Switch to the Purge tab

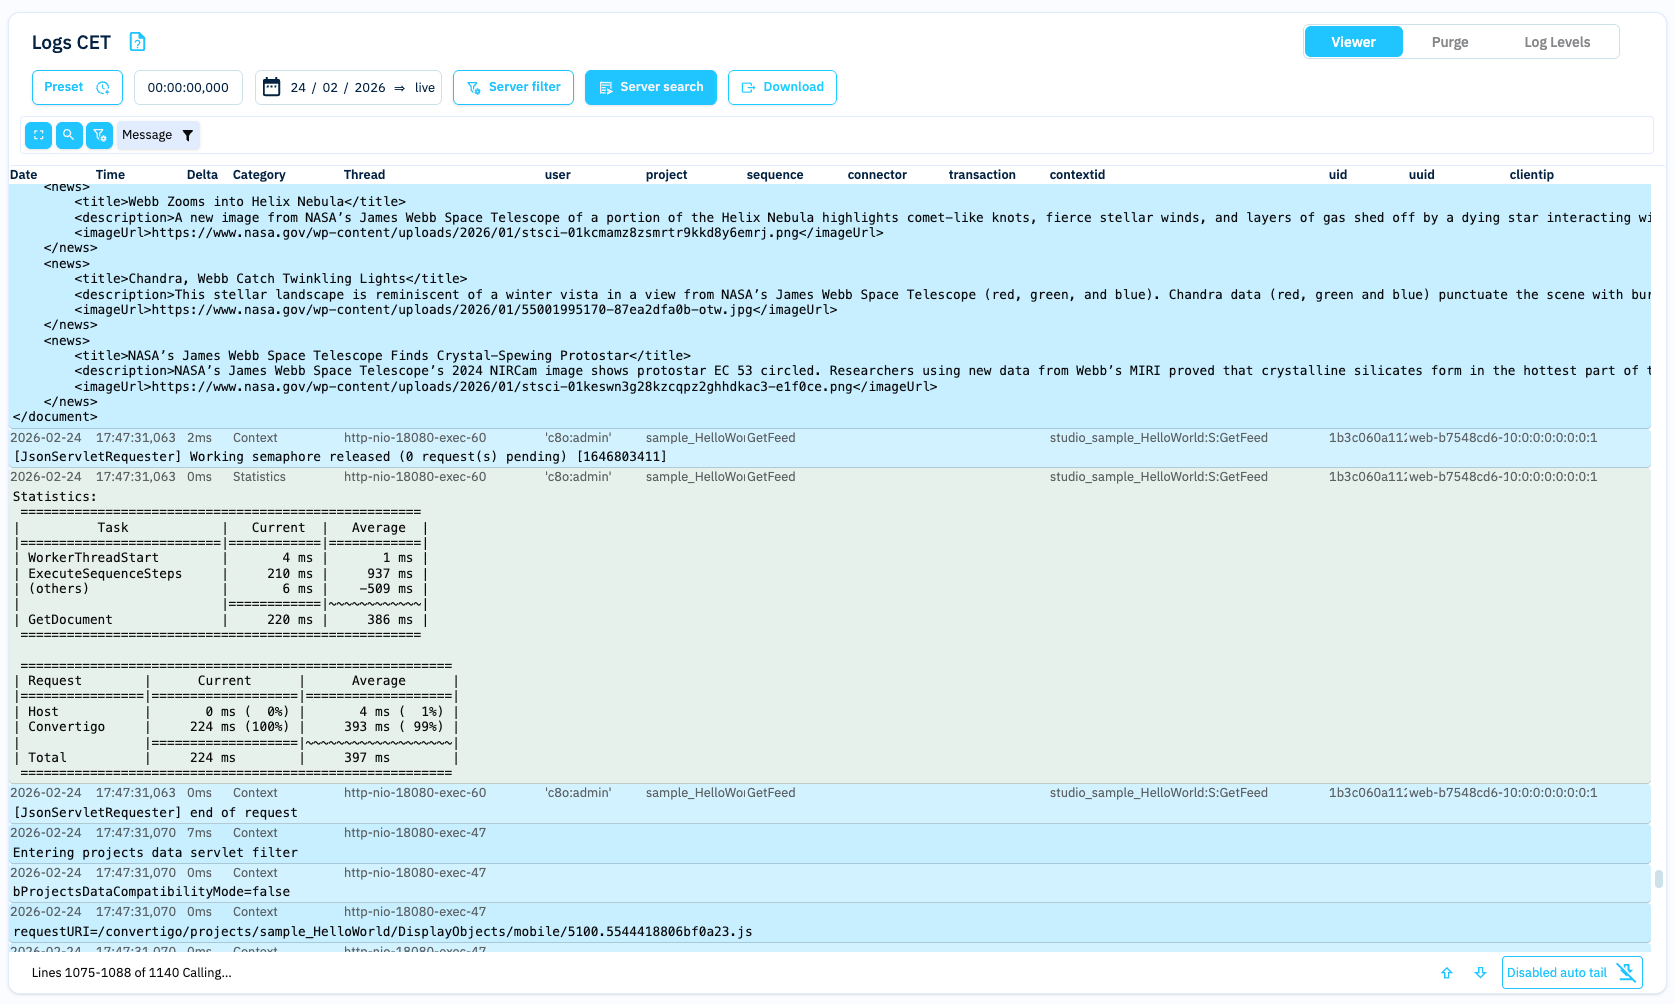pos(1449,42)
